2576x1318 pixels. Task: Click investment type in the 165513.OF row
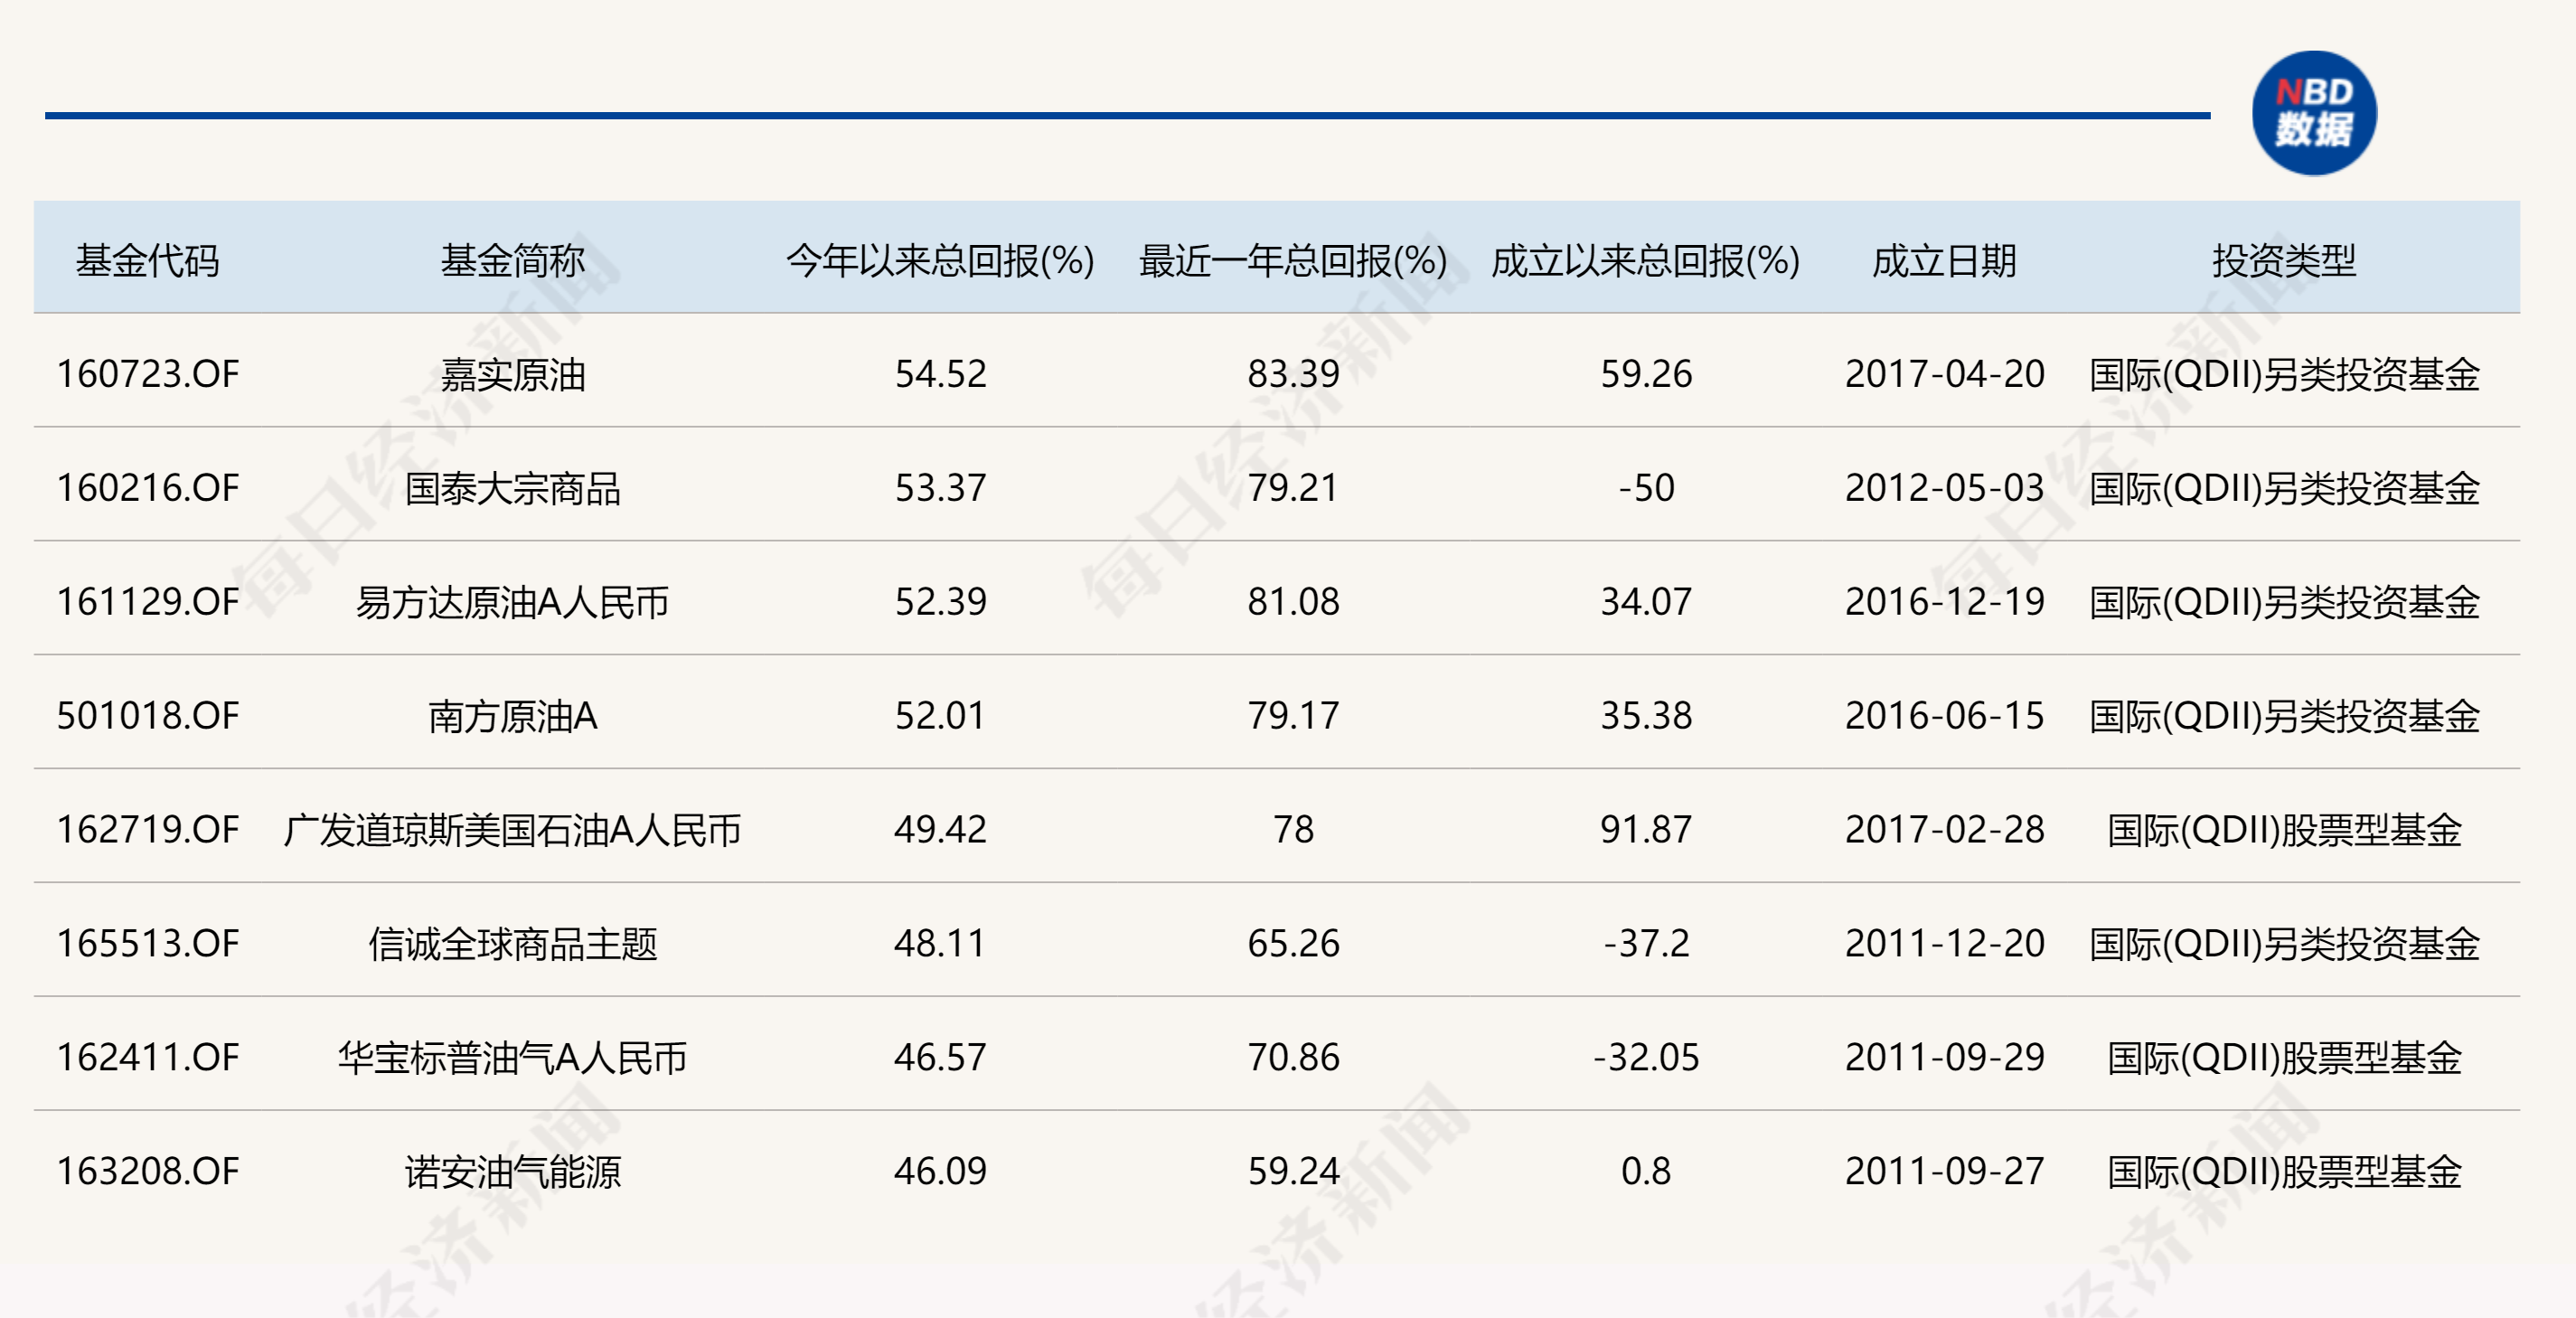[2285, 944]
